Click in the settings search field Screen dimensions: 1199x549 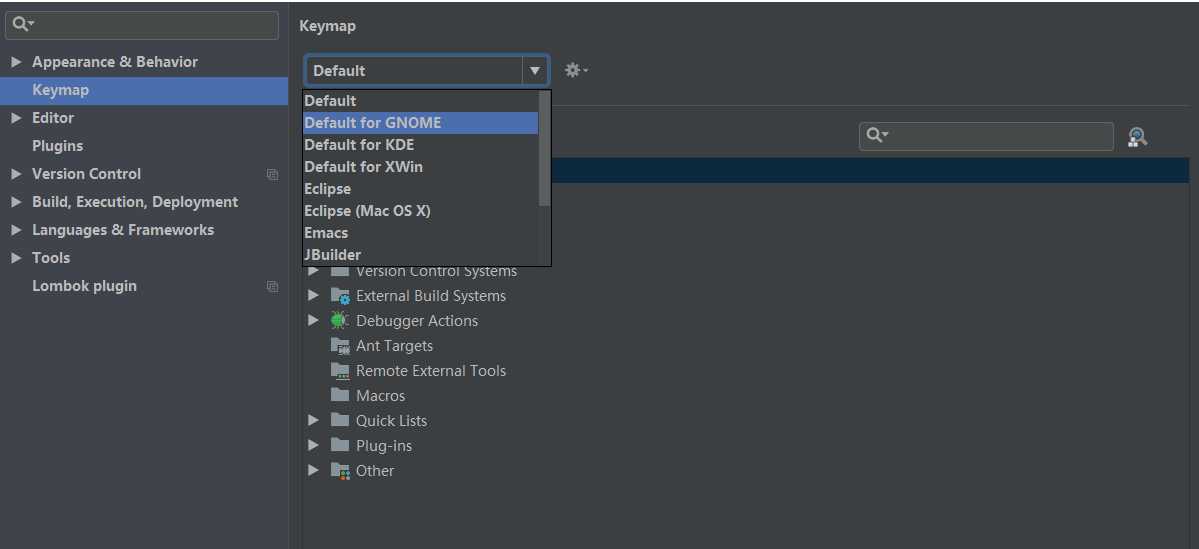(141, 25)
